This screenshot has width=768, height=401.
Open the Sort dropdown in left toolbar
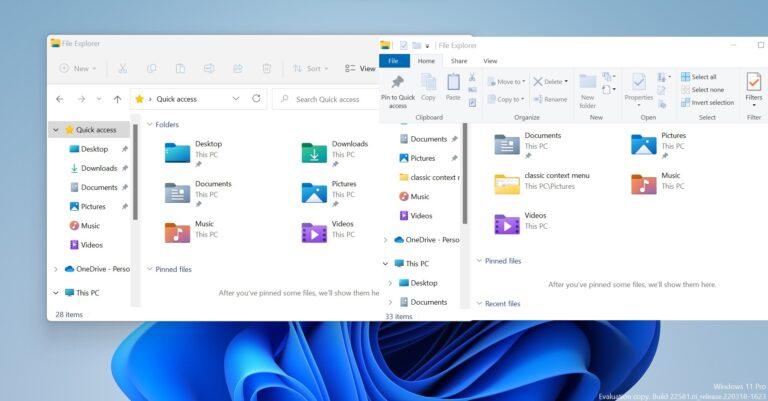(307, 69)
